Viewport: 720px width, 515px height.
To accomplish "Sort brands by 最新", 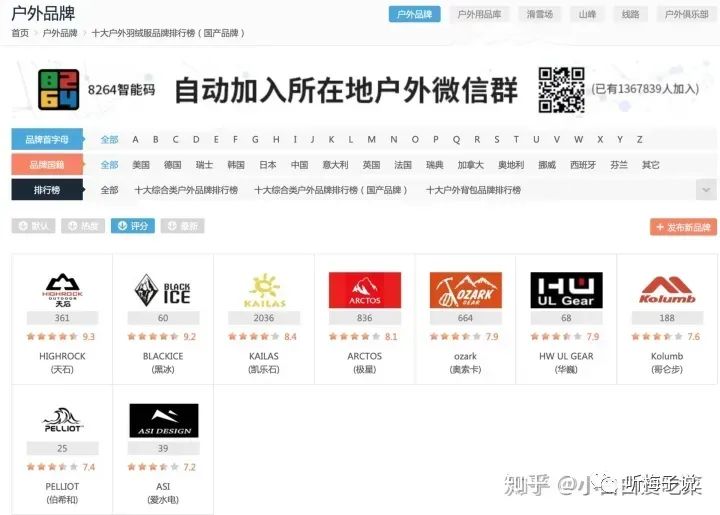I will [x=182, y=226].
